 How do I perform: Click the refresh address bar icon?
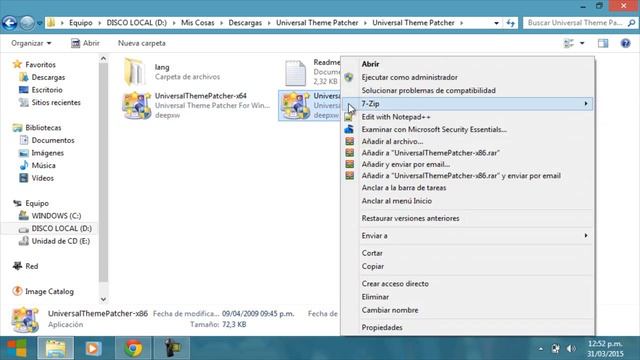click(x=511, y=23)
